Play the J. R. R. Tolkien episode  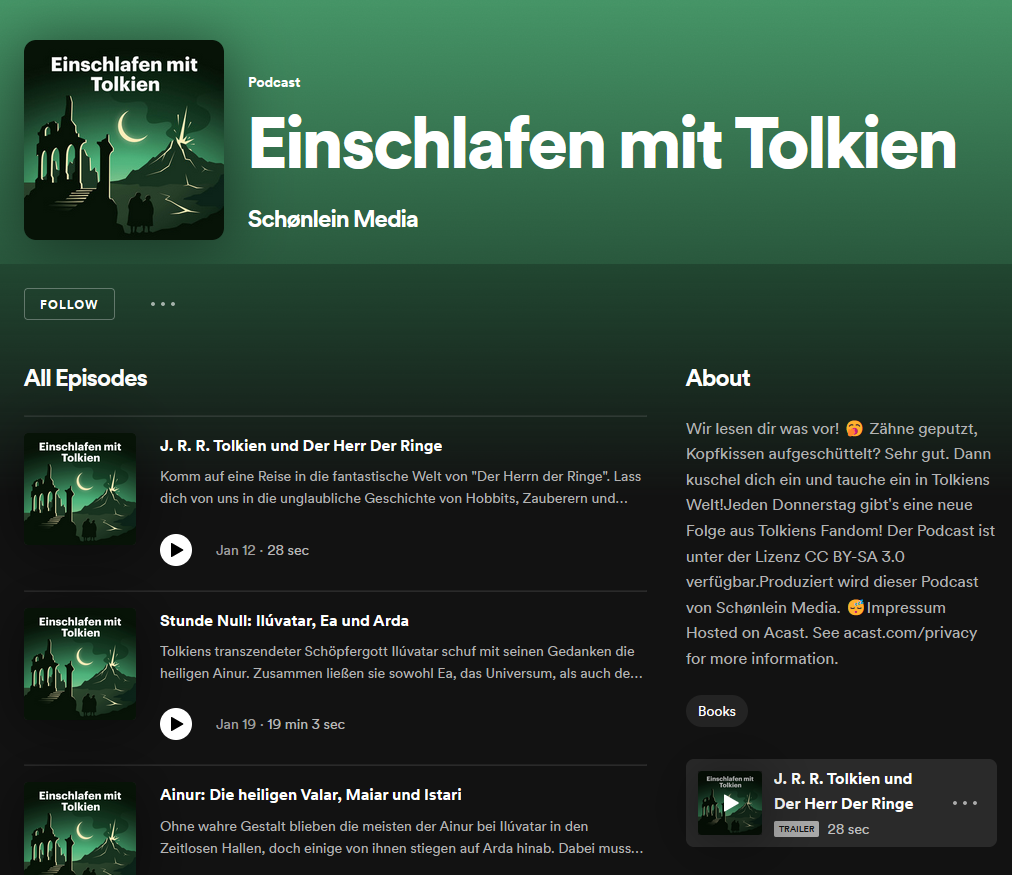[176, 550]
